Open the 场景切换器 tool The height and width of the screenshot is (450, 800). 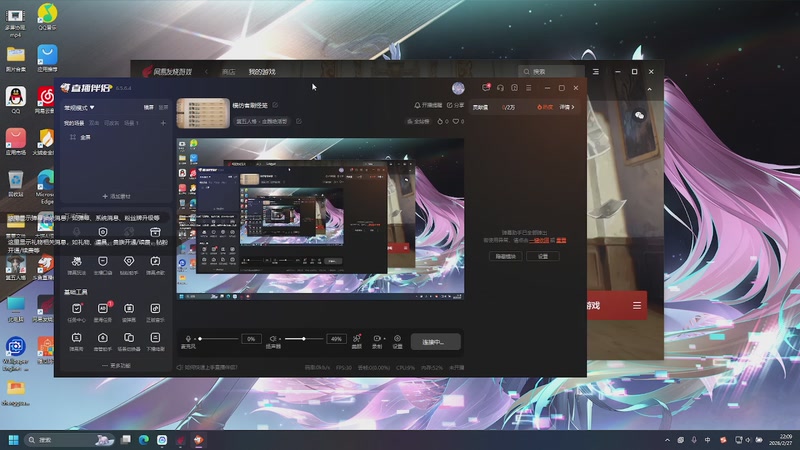pos(129,338)
